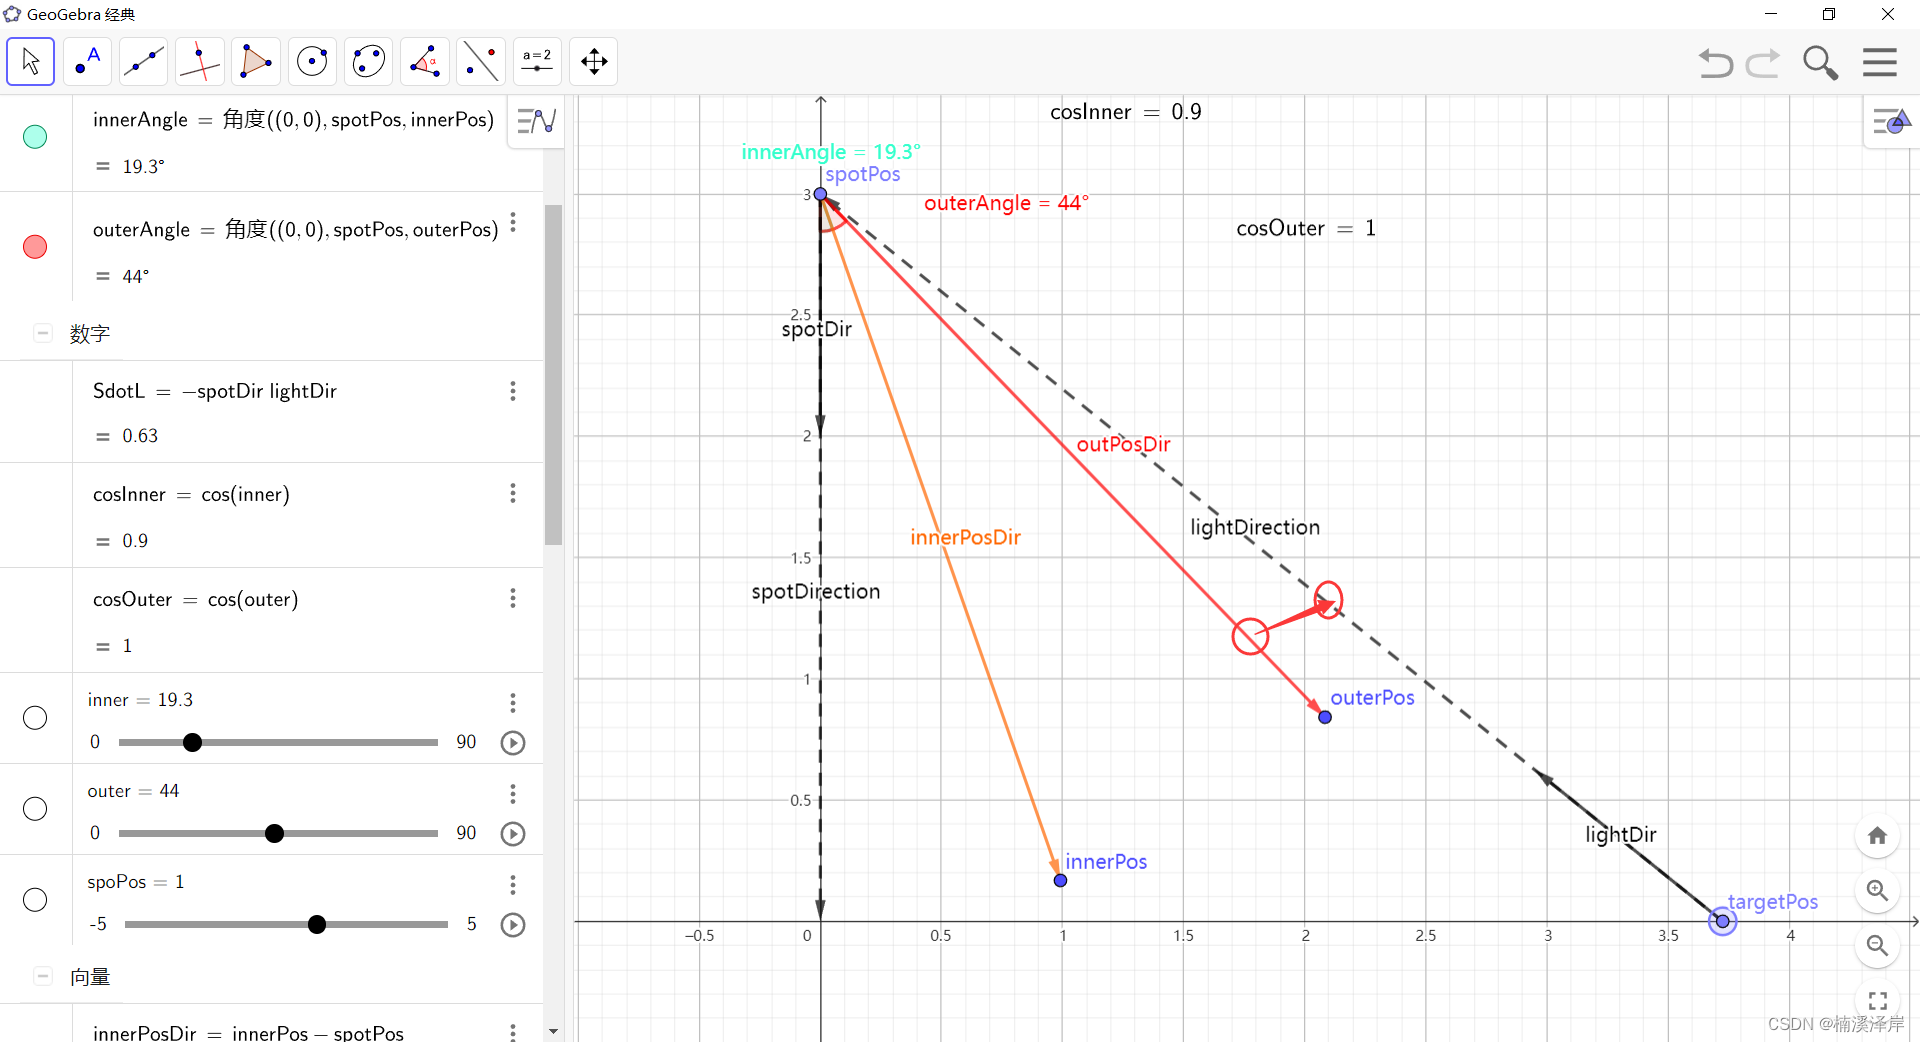
Task: Select the targetPos point in graph
Action: pyautogui.click(x=1722, y=921)
